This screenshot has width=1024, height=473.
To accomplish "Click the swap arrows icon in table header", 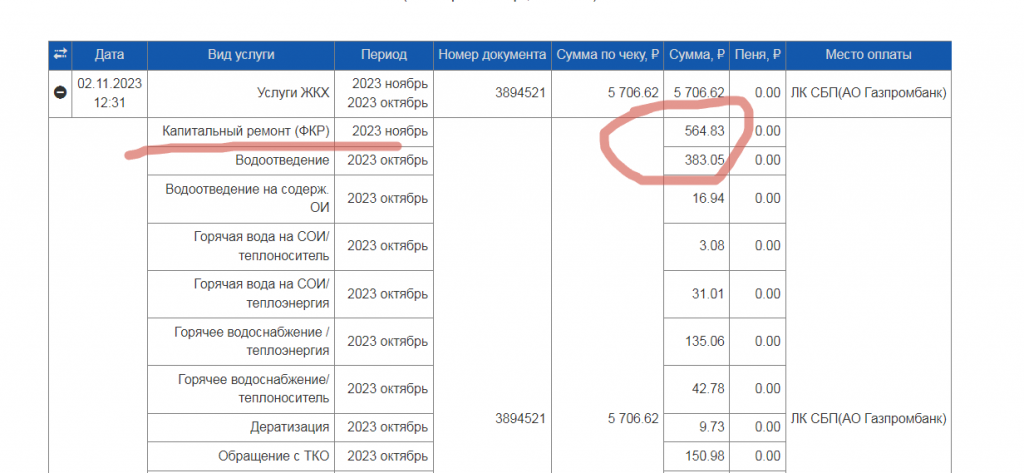I will point(60,54).
